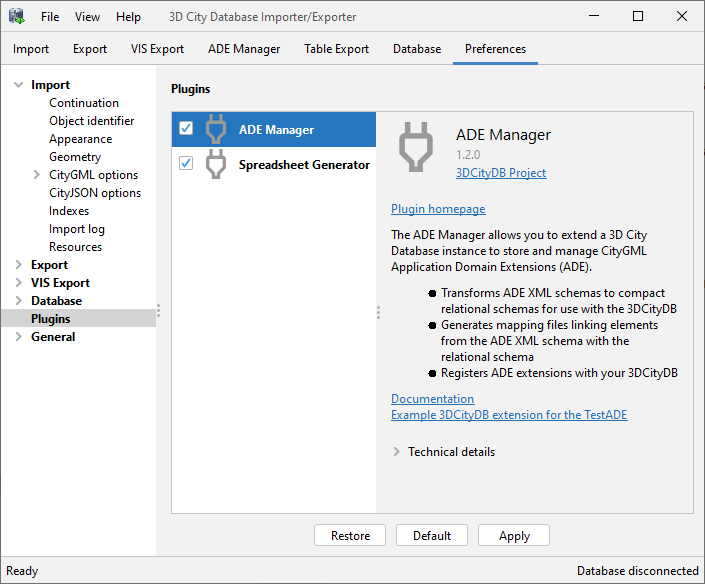Select Geometry in the preferences tree
This screenshot has height=584, width=705.
[x=75, y=157]
